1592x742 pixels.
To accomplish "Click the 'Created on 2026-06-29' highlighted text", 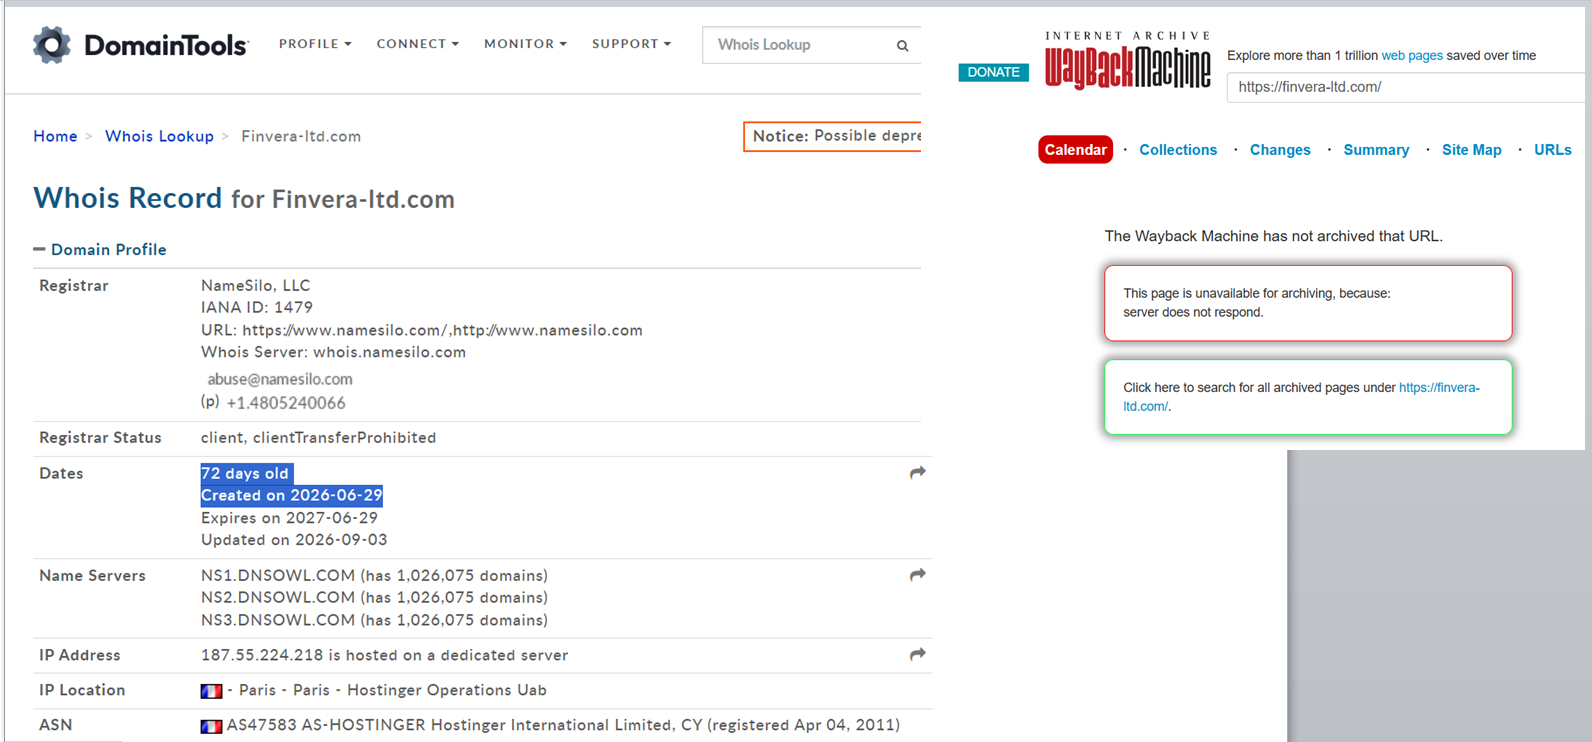I will 292,496.
